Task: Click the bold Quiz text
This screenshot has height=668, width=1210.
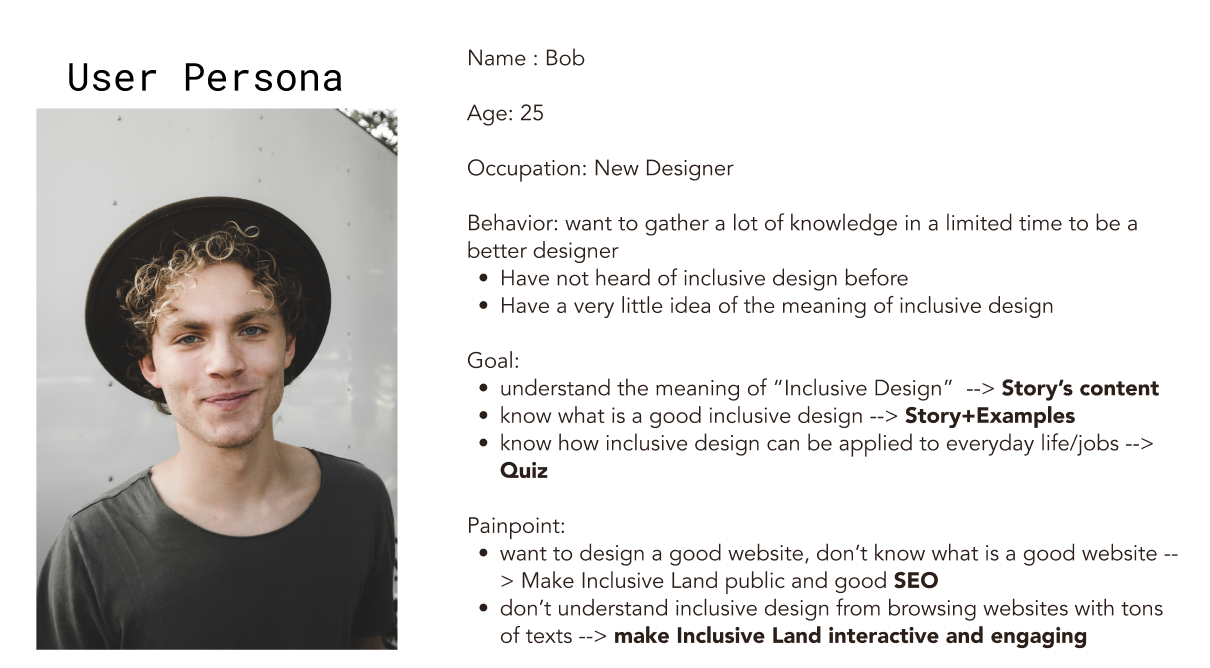Action: (524, 470)
